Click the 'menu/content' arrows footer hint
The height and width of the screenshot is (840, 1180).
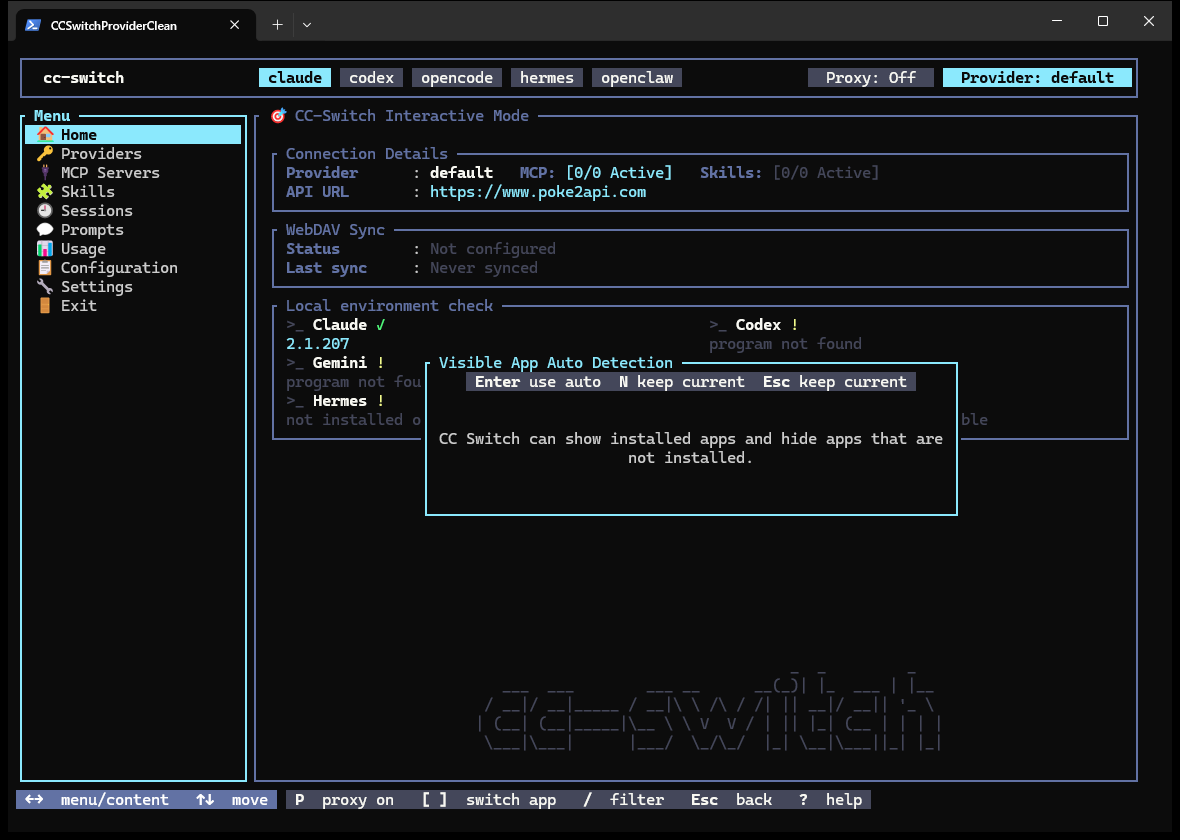pyautogui.click(x=96, y=799)
